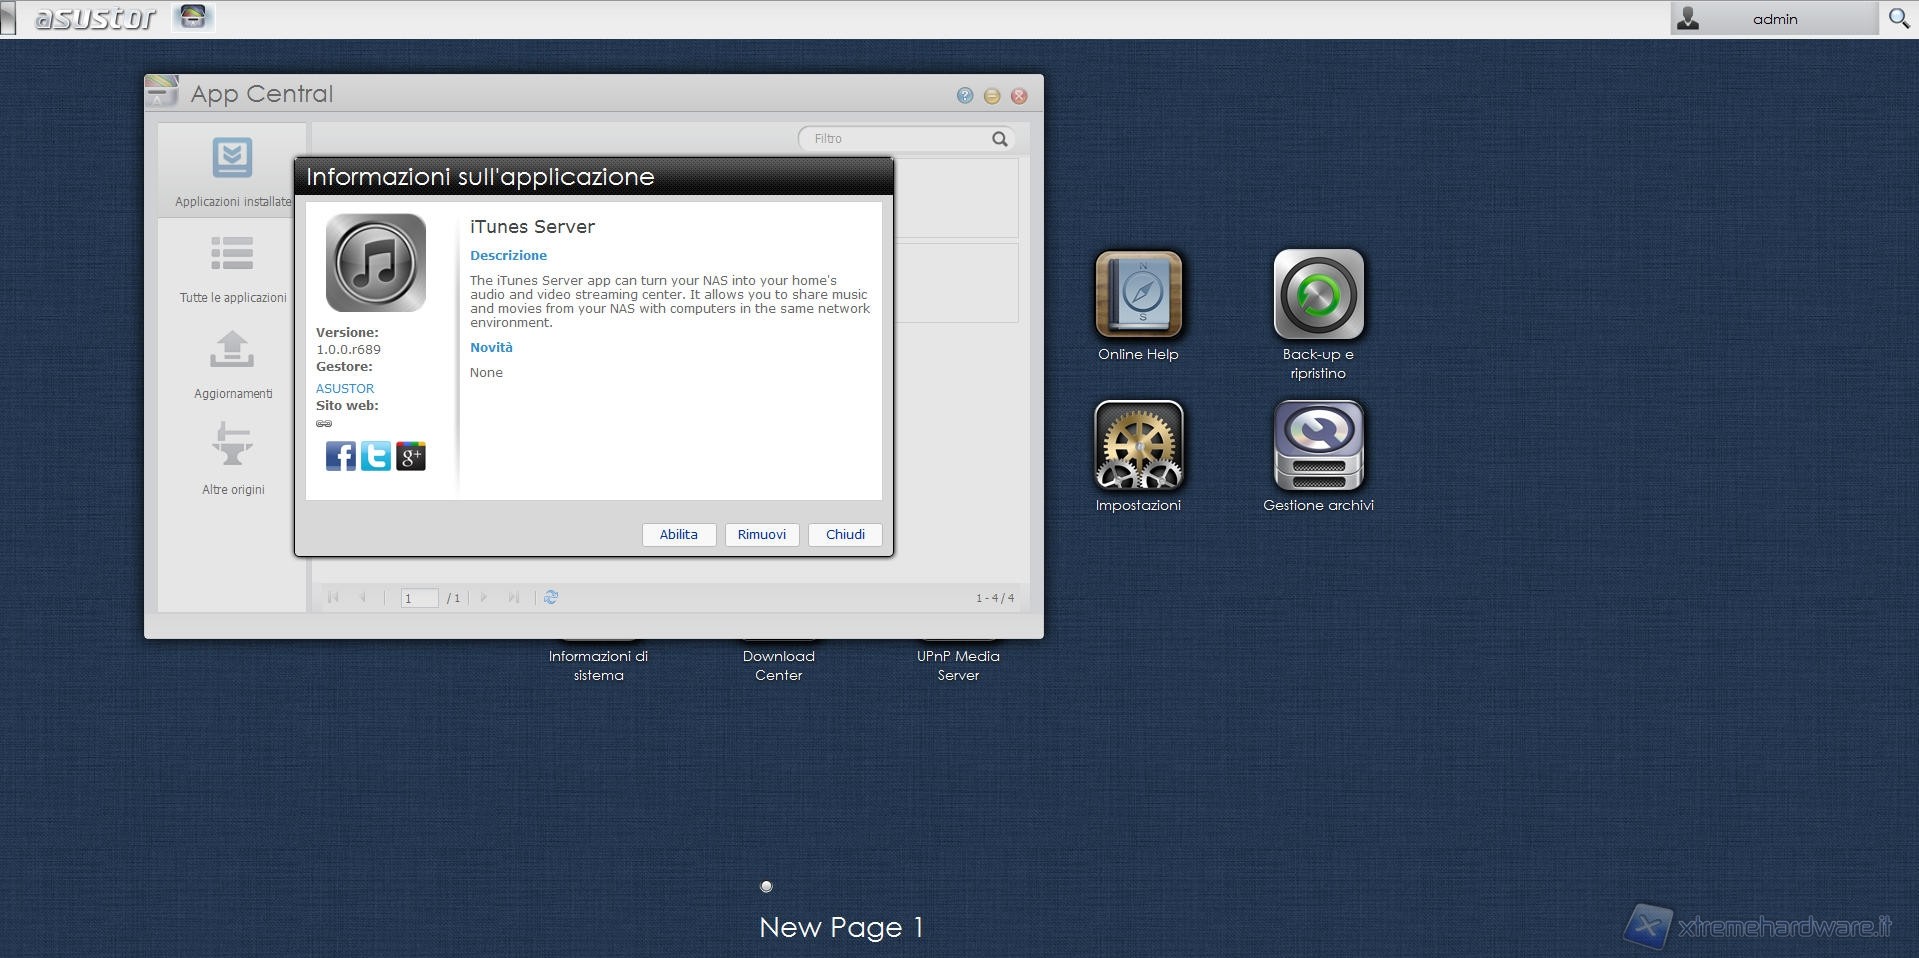The width and height of the screenshot is (1919, 958).
Task: Launch the Impostazioni gear icon
Action: (x=1138, y=446)
